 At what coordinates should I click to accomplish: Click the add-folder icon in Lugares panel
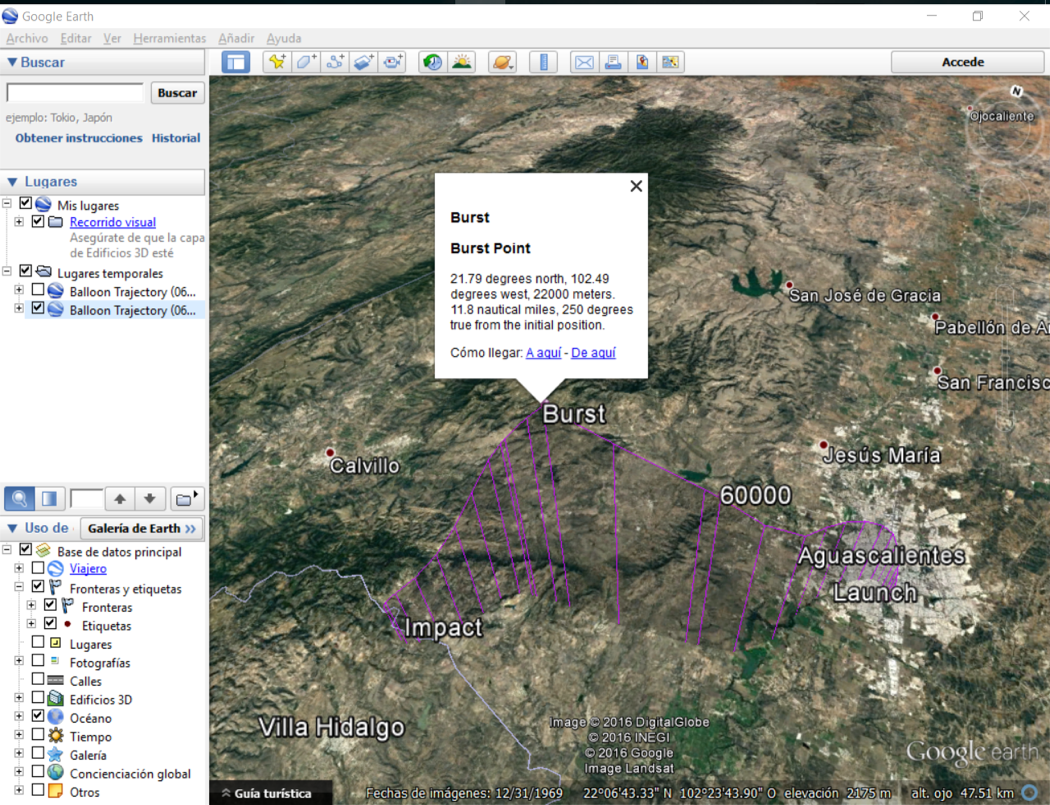[x=186, y=498]
